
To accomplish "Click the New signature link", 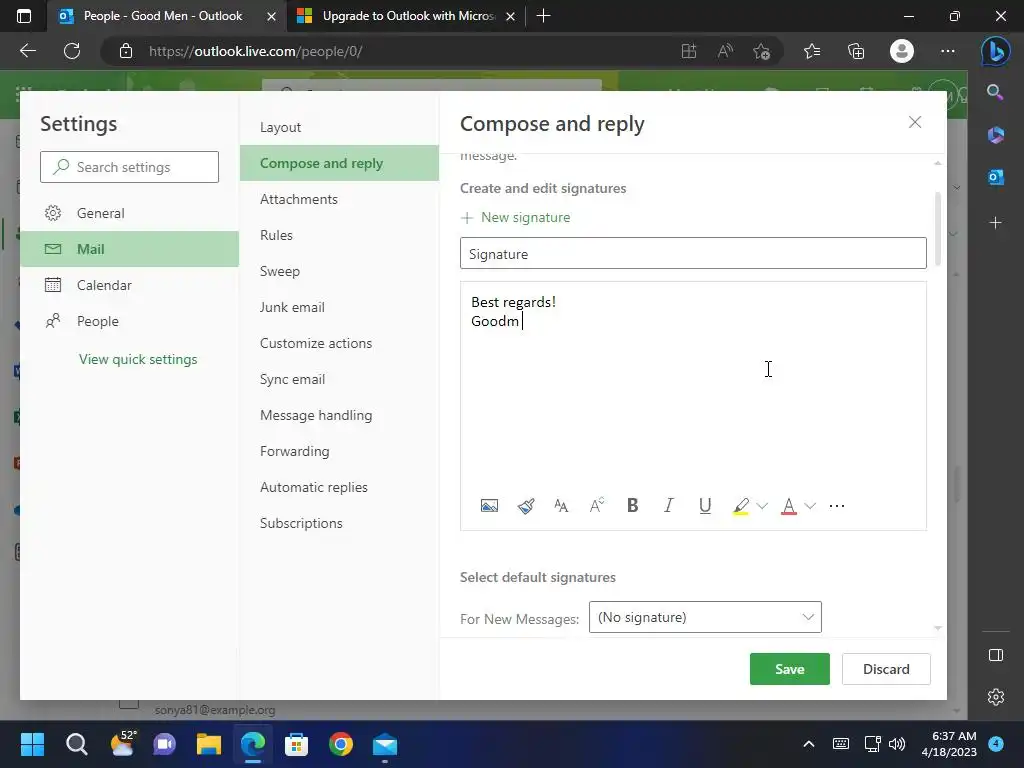I will click(x=515, y=217).
